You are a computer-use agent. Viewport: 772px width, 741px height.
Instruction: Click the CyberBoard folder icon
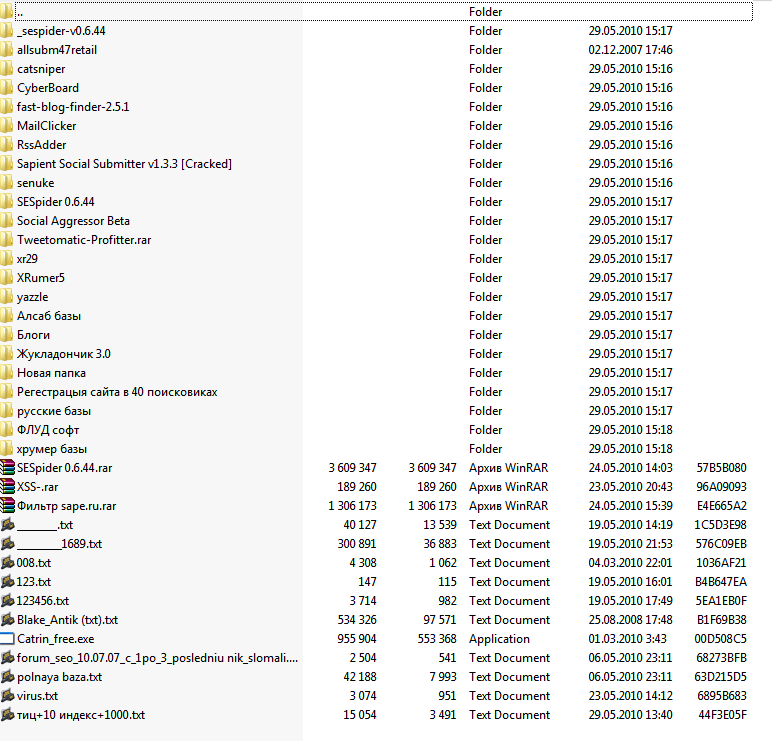tap(6, 88)
